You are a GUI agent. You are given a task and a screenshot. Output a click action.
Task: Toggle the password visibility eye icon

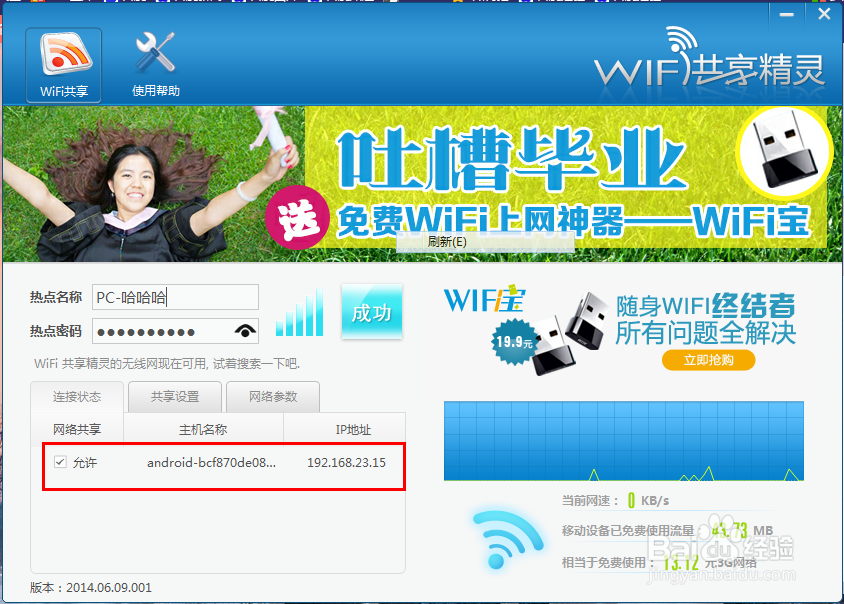(x=245, y=331)
